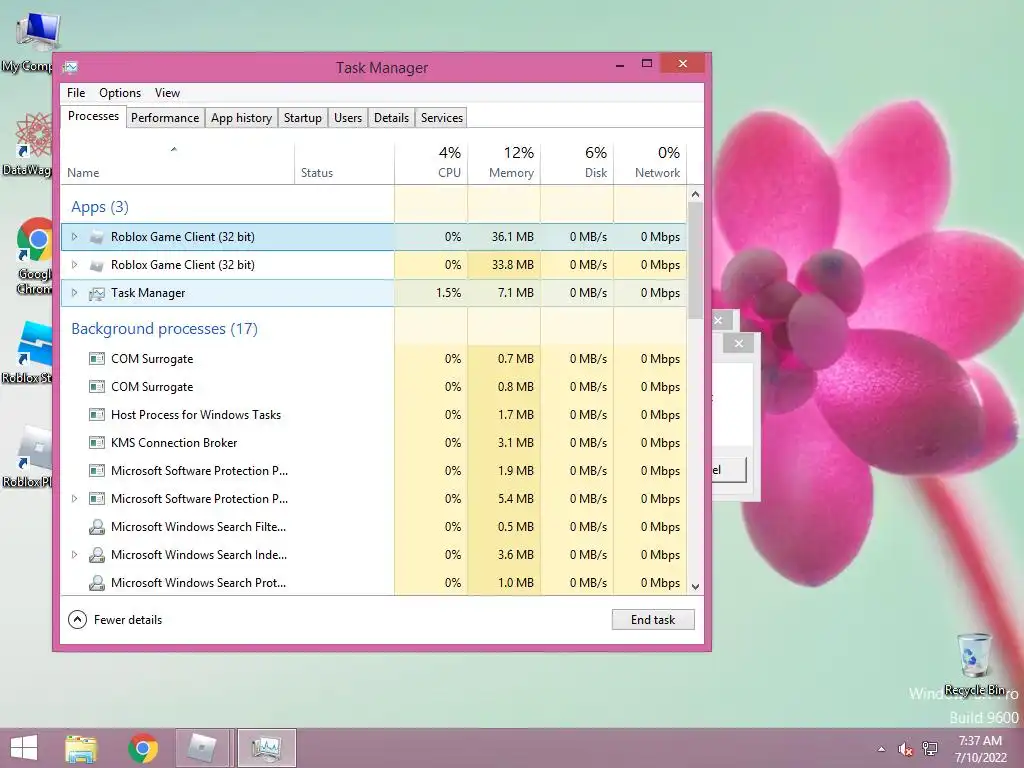Click Microsoft Windows Search Protocol icon
This screenshot has height=768, width=1024.
pyautogui.click(x=97, y=583)
